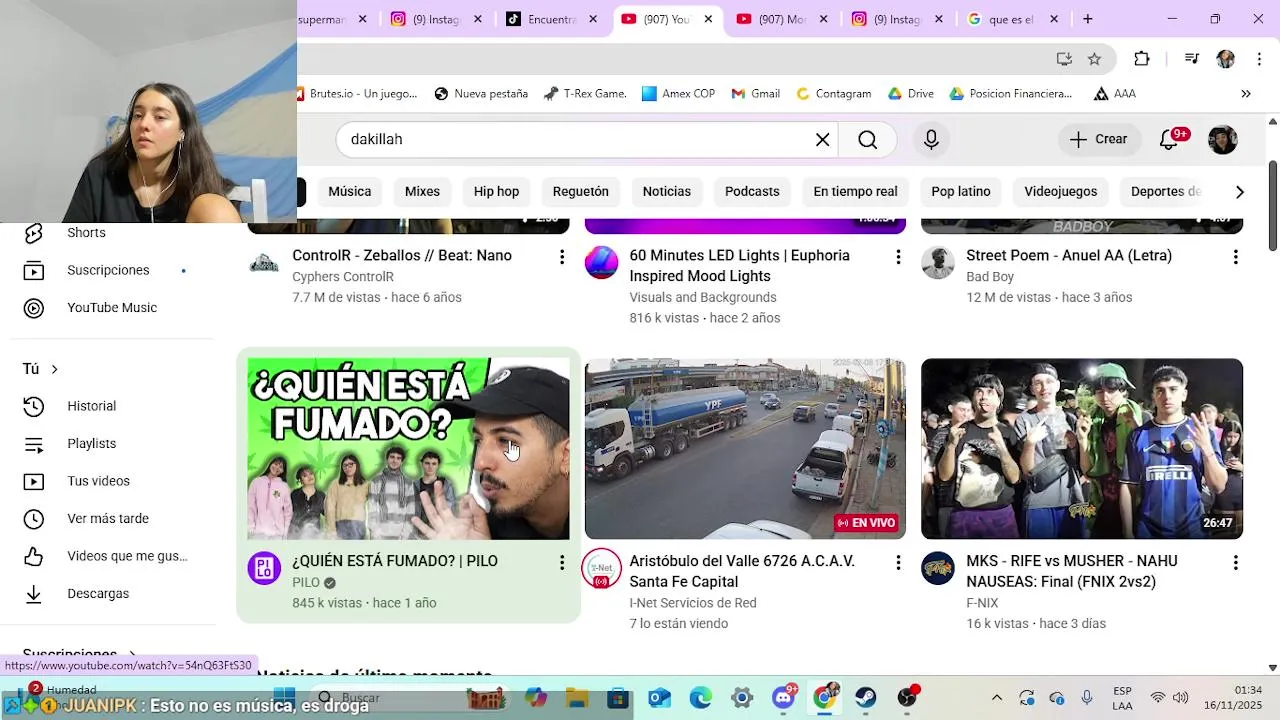Open options for 60 Minutes LED Lights video
Image resolution: width=1280 pixels, height=720 pixels.
[898, 257]
